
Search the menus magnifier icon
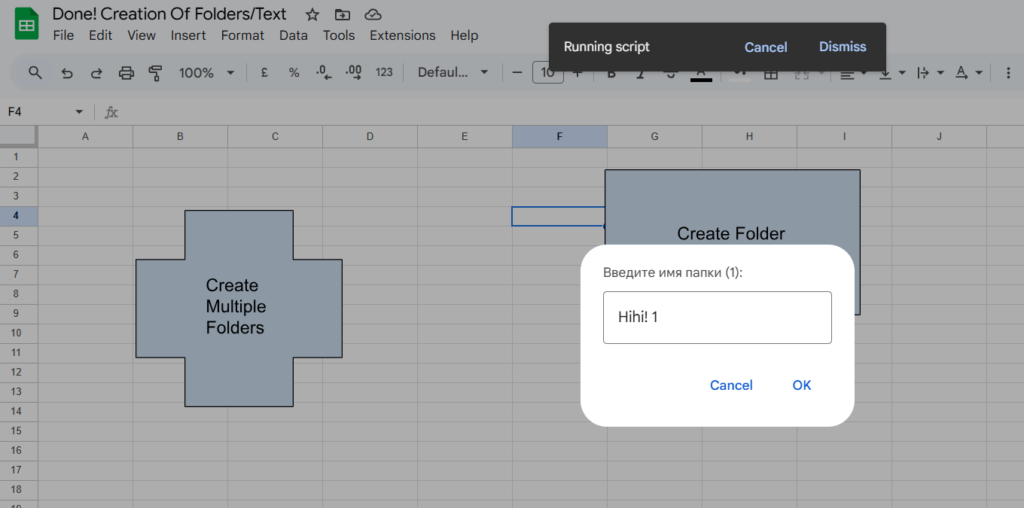click(35, 72)
